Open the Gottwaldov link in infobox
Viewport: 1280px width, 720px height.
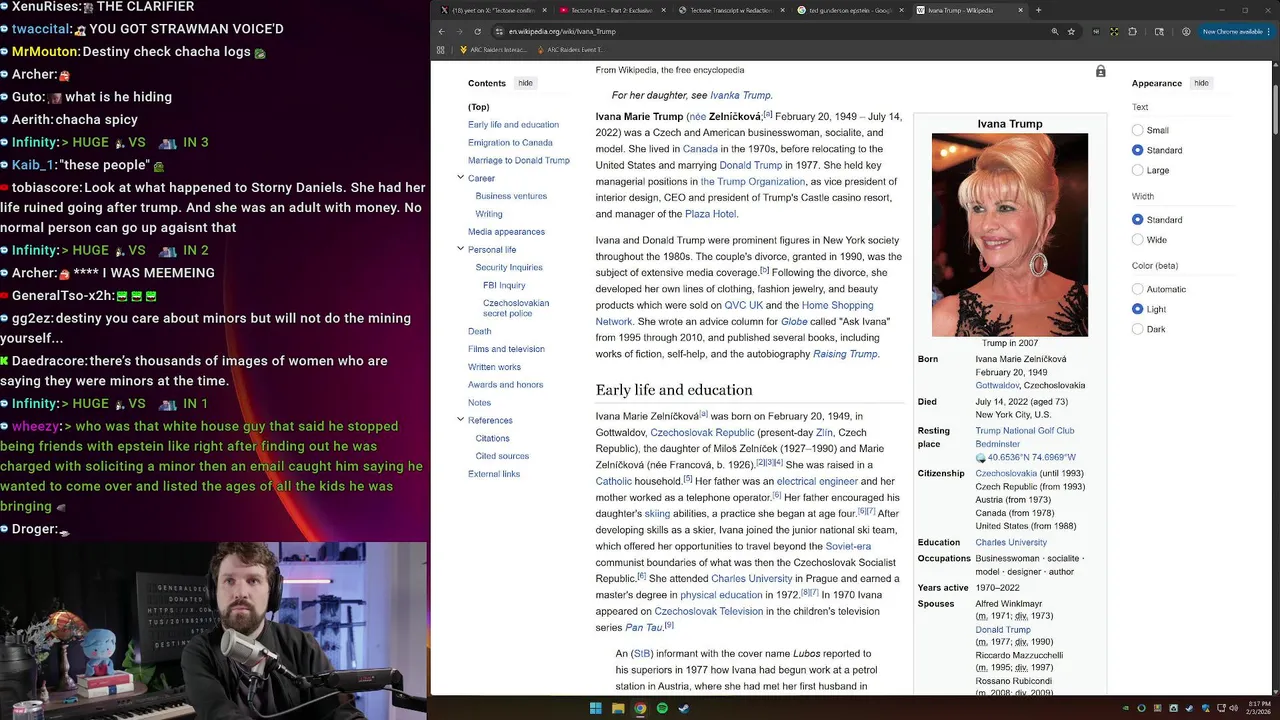click(x=997, y=385)
